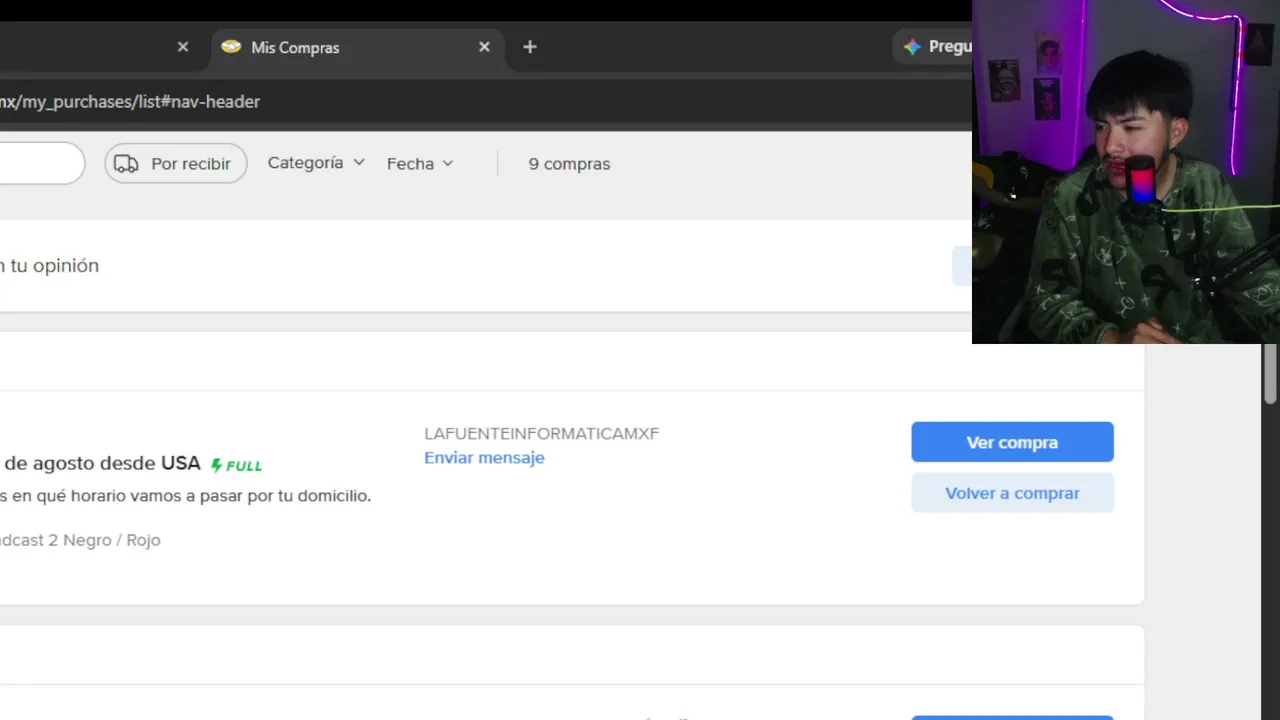Close the Mis Compras tab
This screenshot has width=1280, height=720.
(484, 47)
